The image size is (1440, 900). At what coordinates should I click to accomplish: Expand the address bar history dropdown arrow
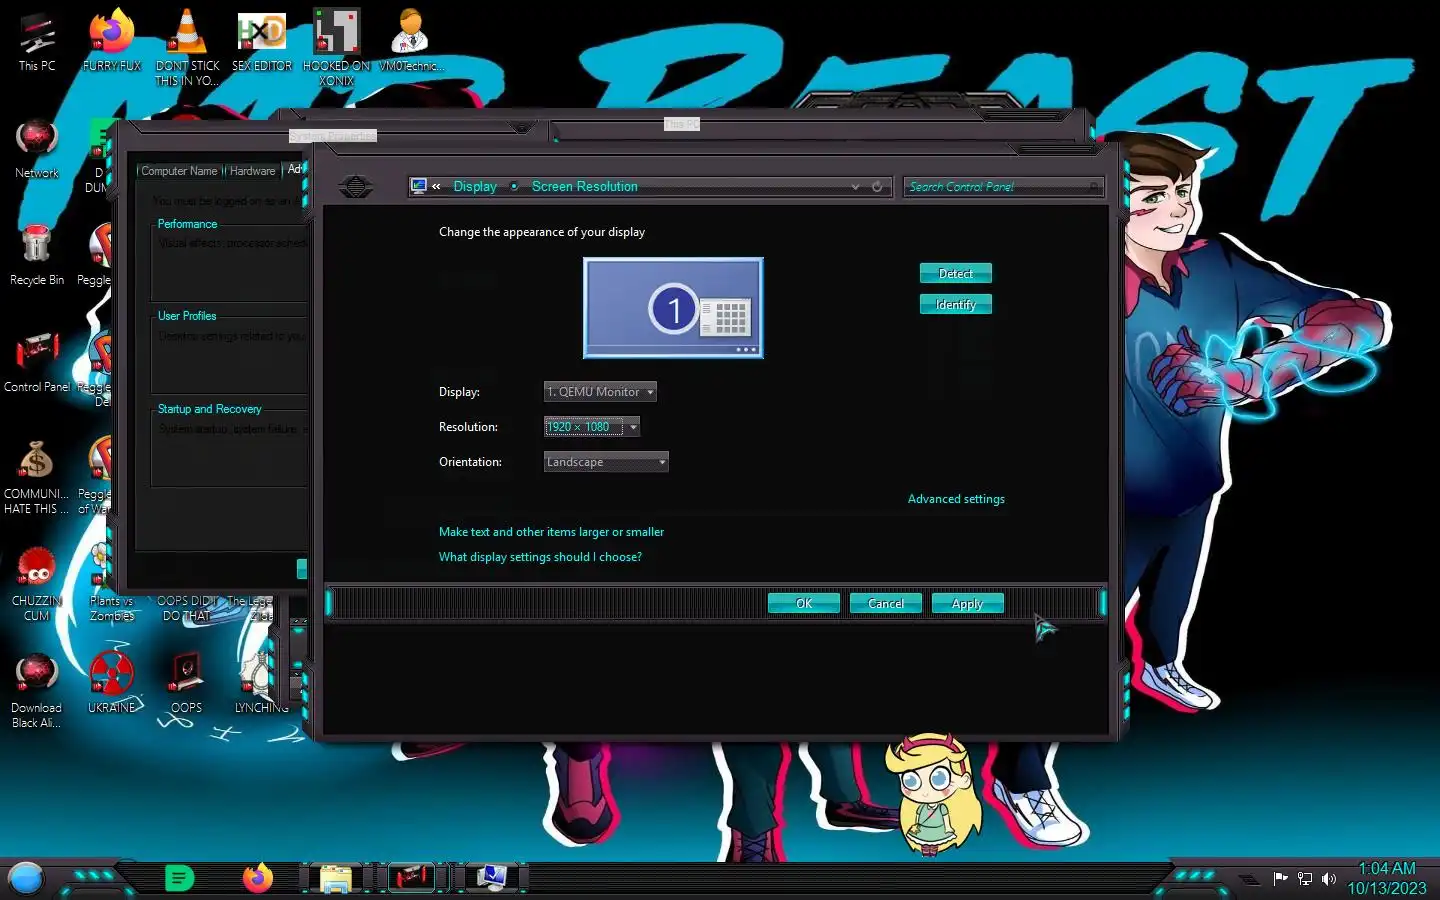855,187
